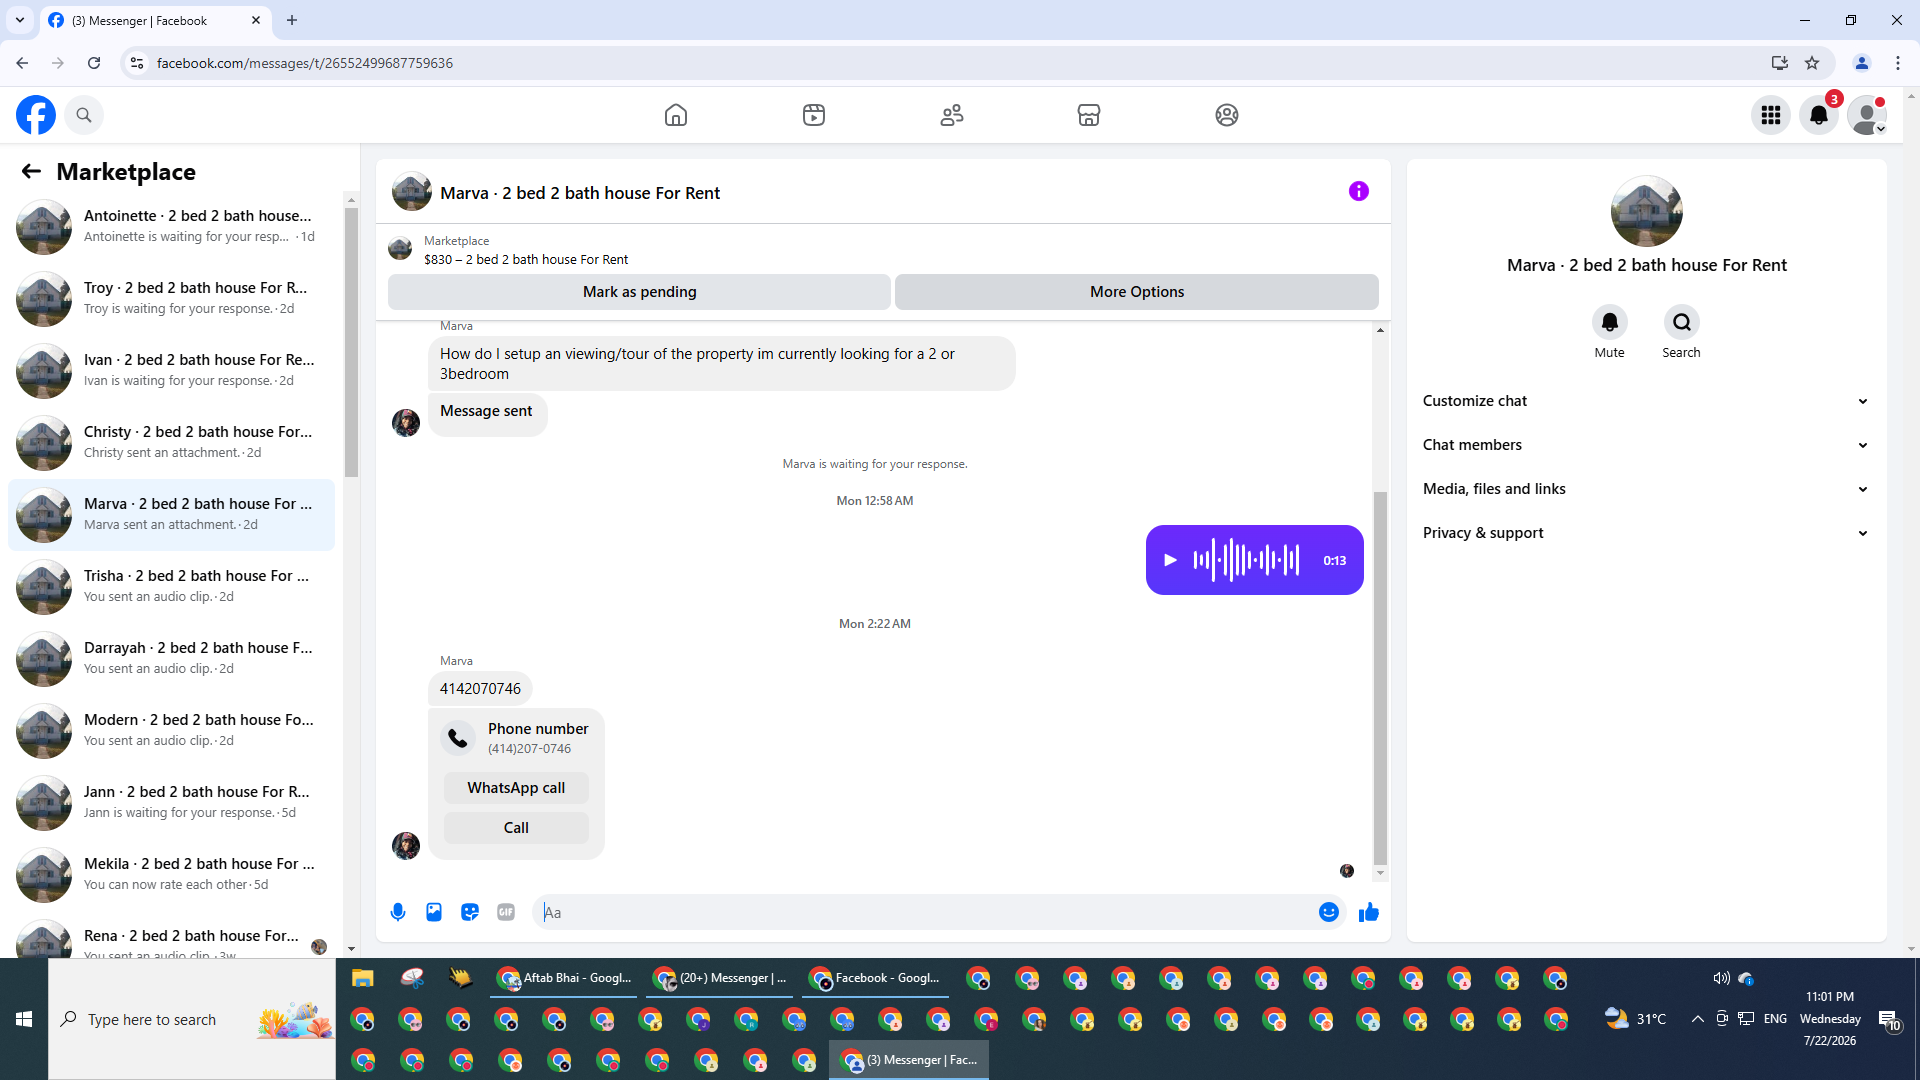Expand Chat members section
Viewport: 1920px width, 1080px height.
(x=1646, y=445)
